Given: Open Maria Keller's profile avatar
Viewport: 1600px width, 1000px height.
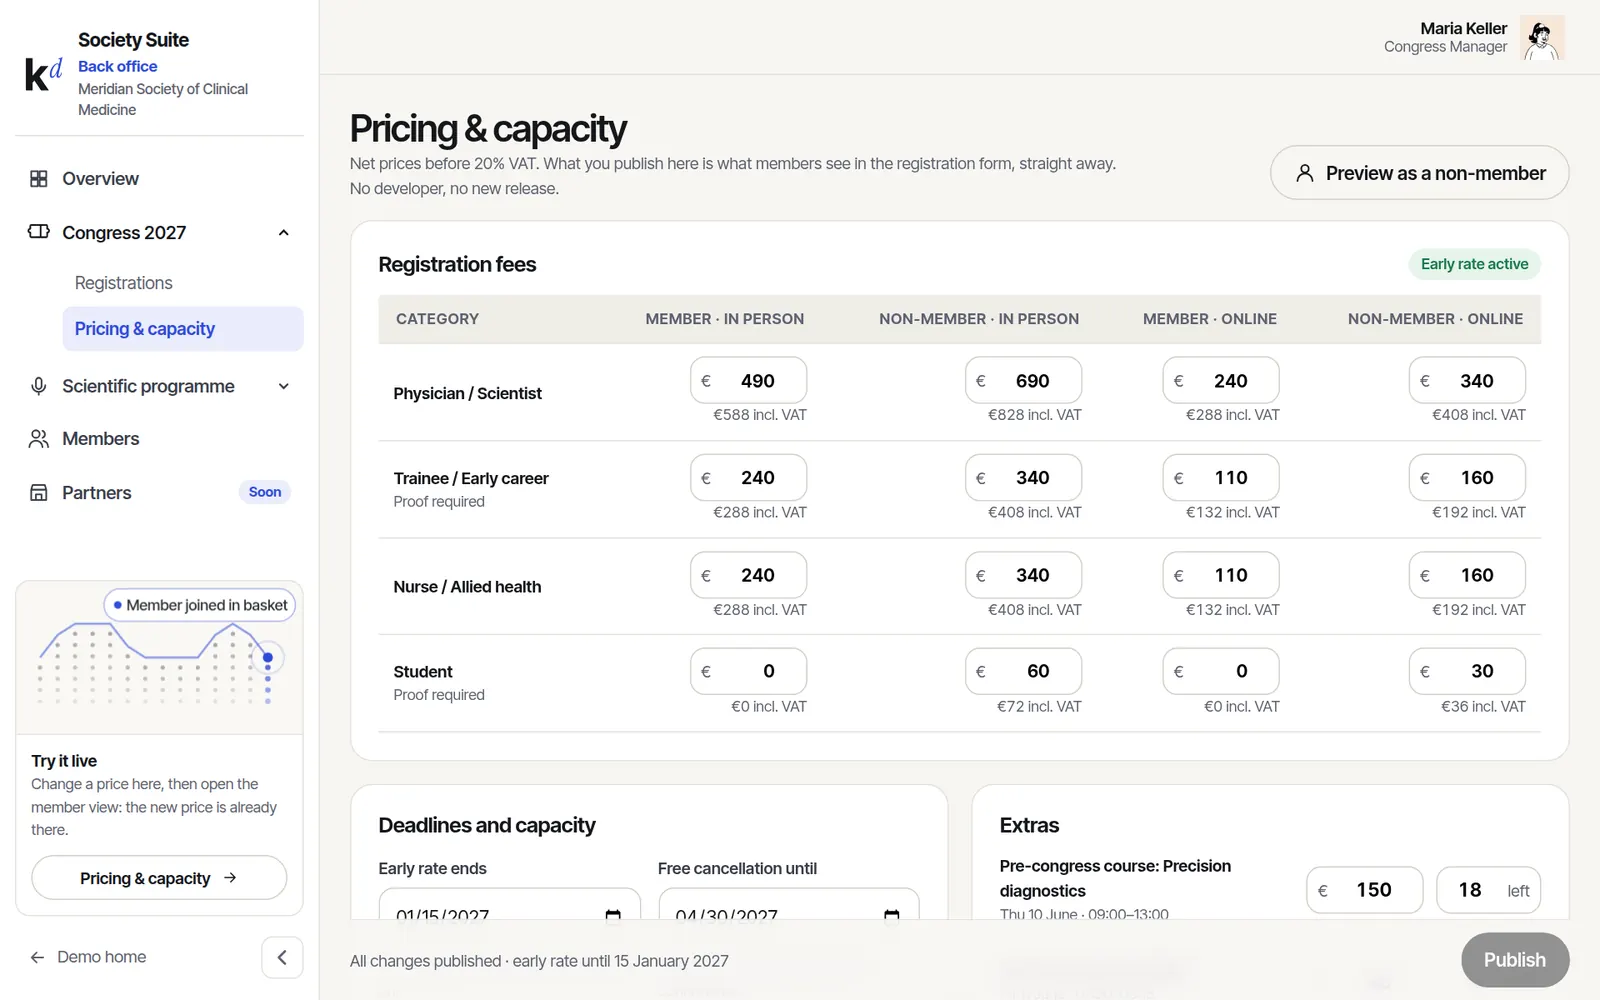Looking at the screenshot, I should click(1542, 38).
